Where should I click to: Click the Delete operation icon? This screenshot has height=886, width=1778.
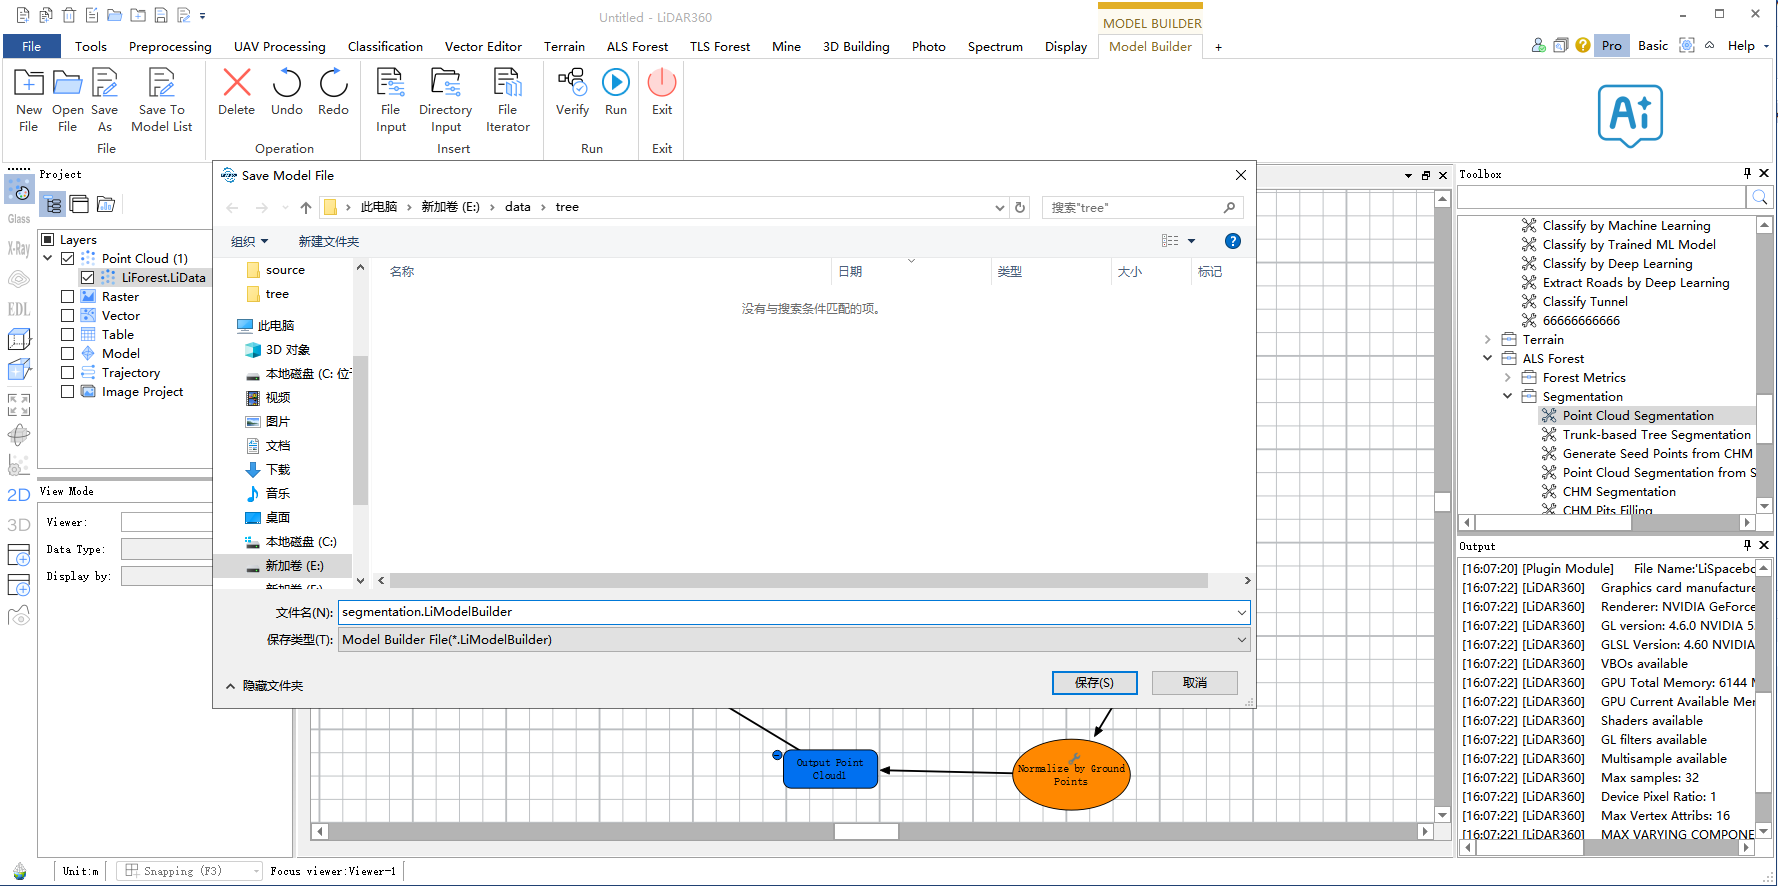(x=237, y=83)
